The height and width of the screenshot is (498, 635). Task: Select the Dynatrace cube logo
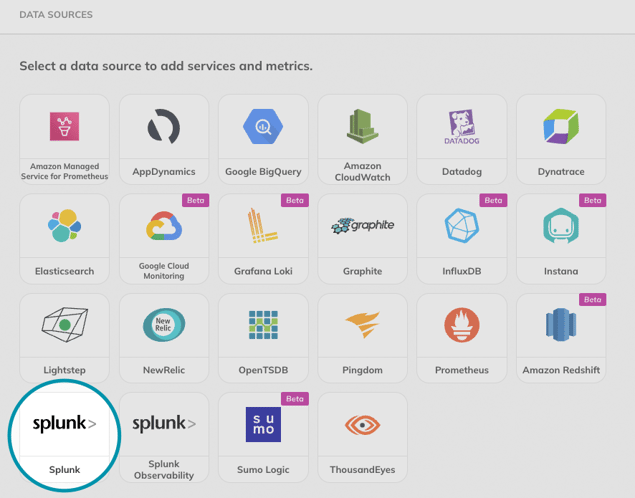561,126
